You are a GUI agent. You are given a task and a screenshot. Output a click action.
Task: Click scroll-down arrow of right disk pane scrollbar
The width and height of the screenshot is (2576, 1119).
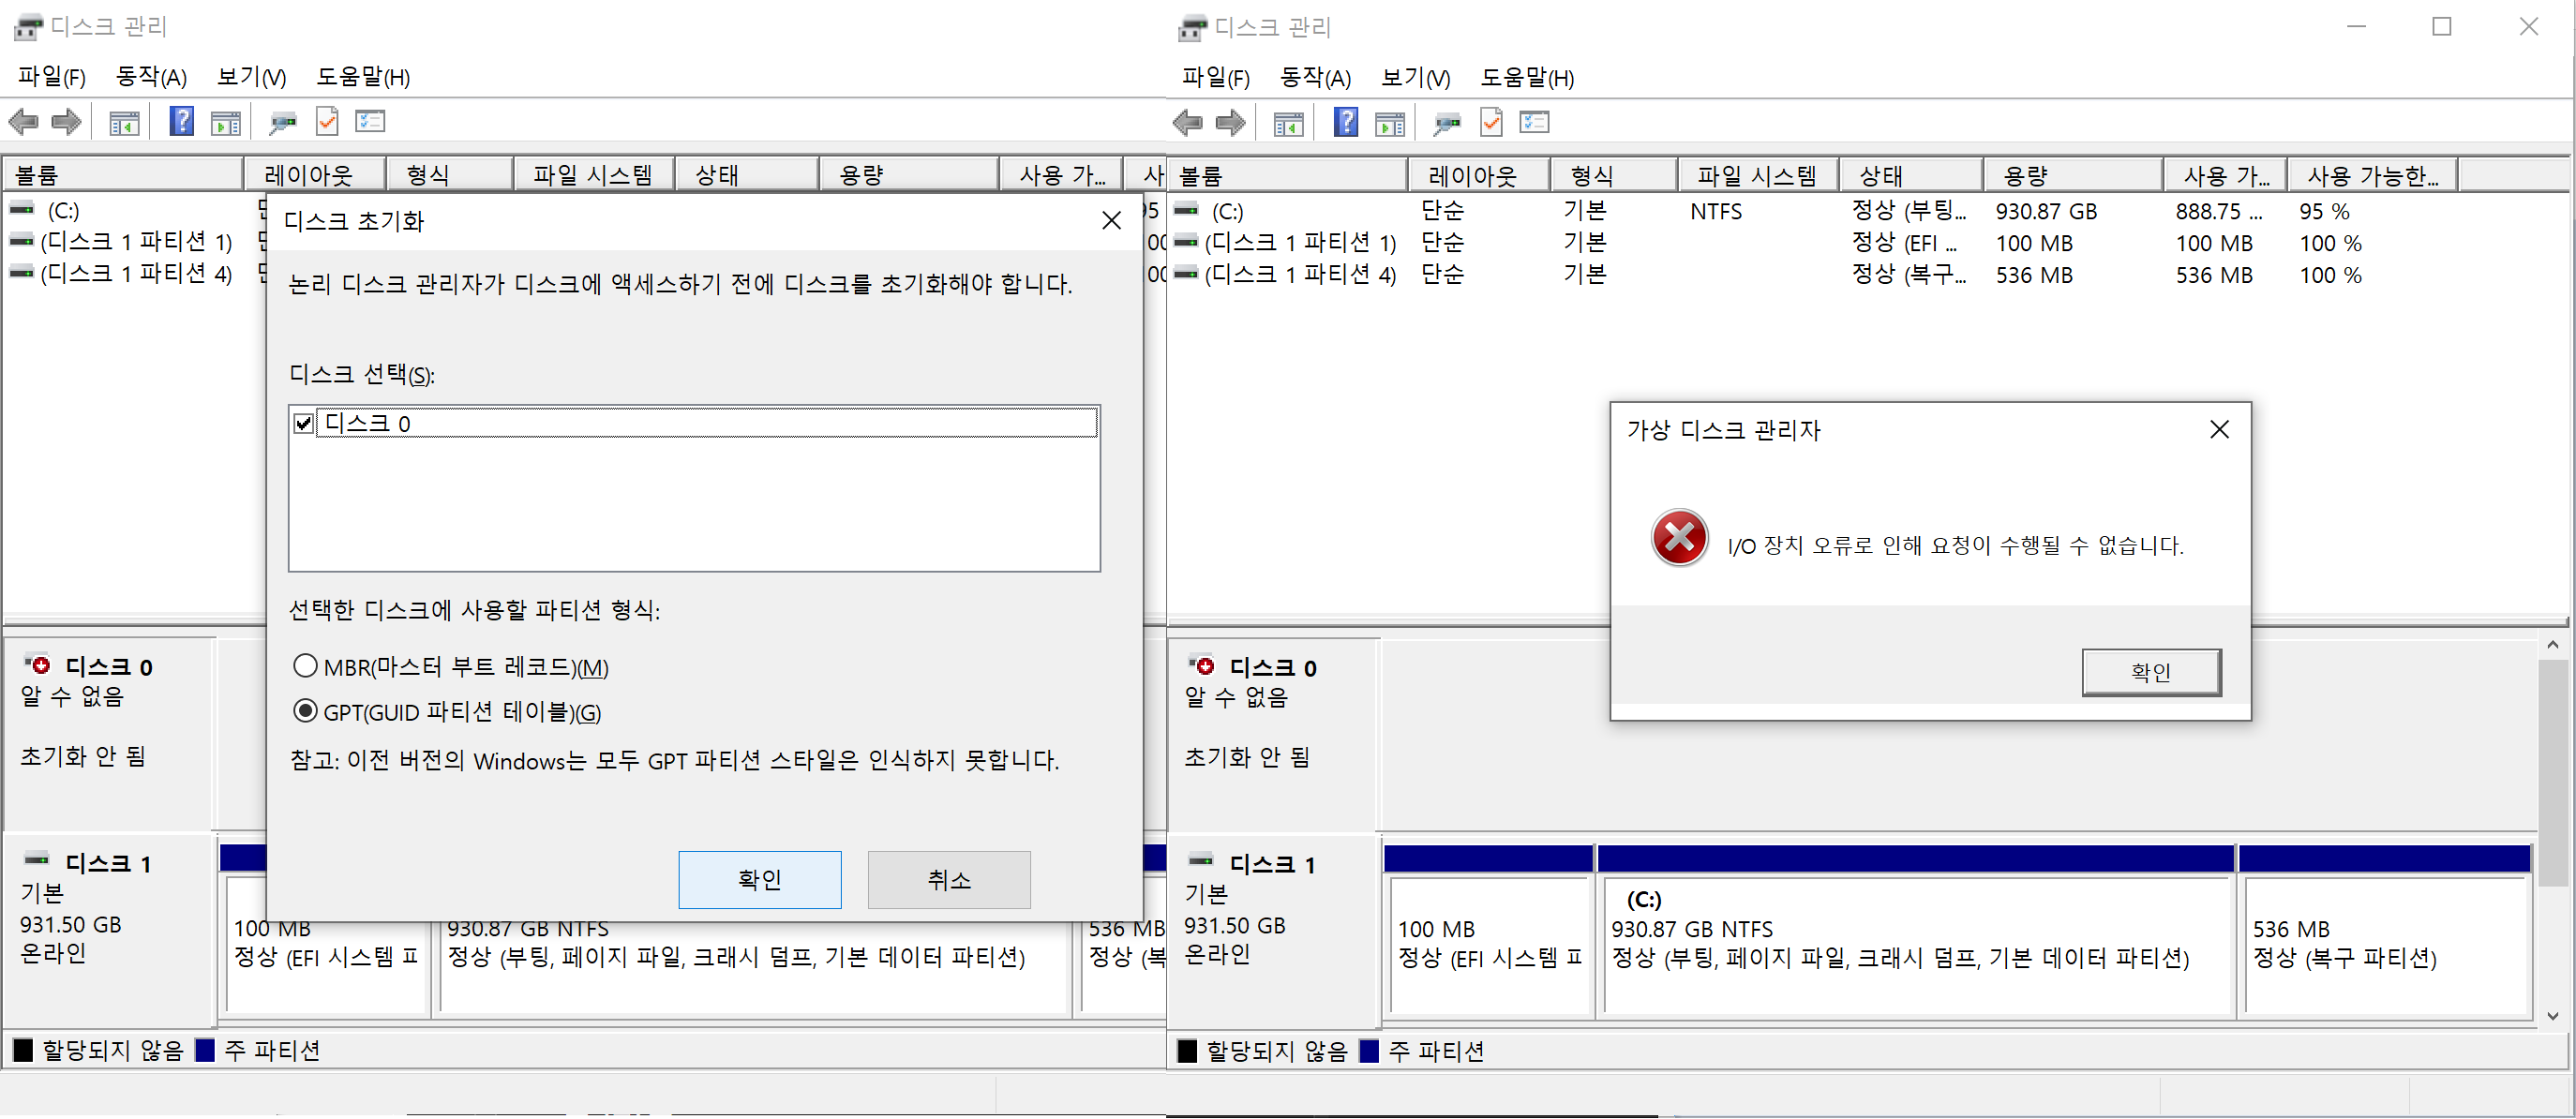pyautogui.click(x=2552, y=1016)
